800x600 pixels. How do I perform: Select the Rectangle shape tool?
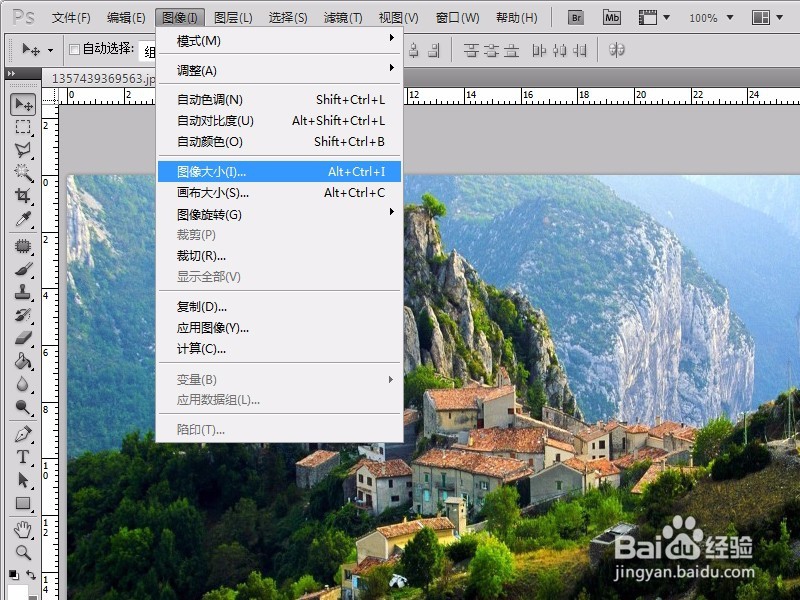click(x=23, y=504)
